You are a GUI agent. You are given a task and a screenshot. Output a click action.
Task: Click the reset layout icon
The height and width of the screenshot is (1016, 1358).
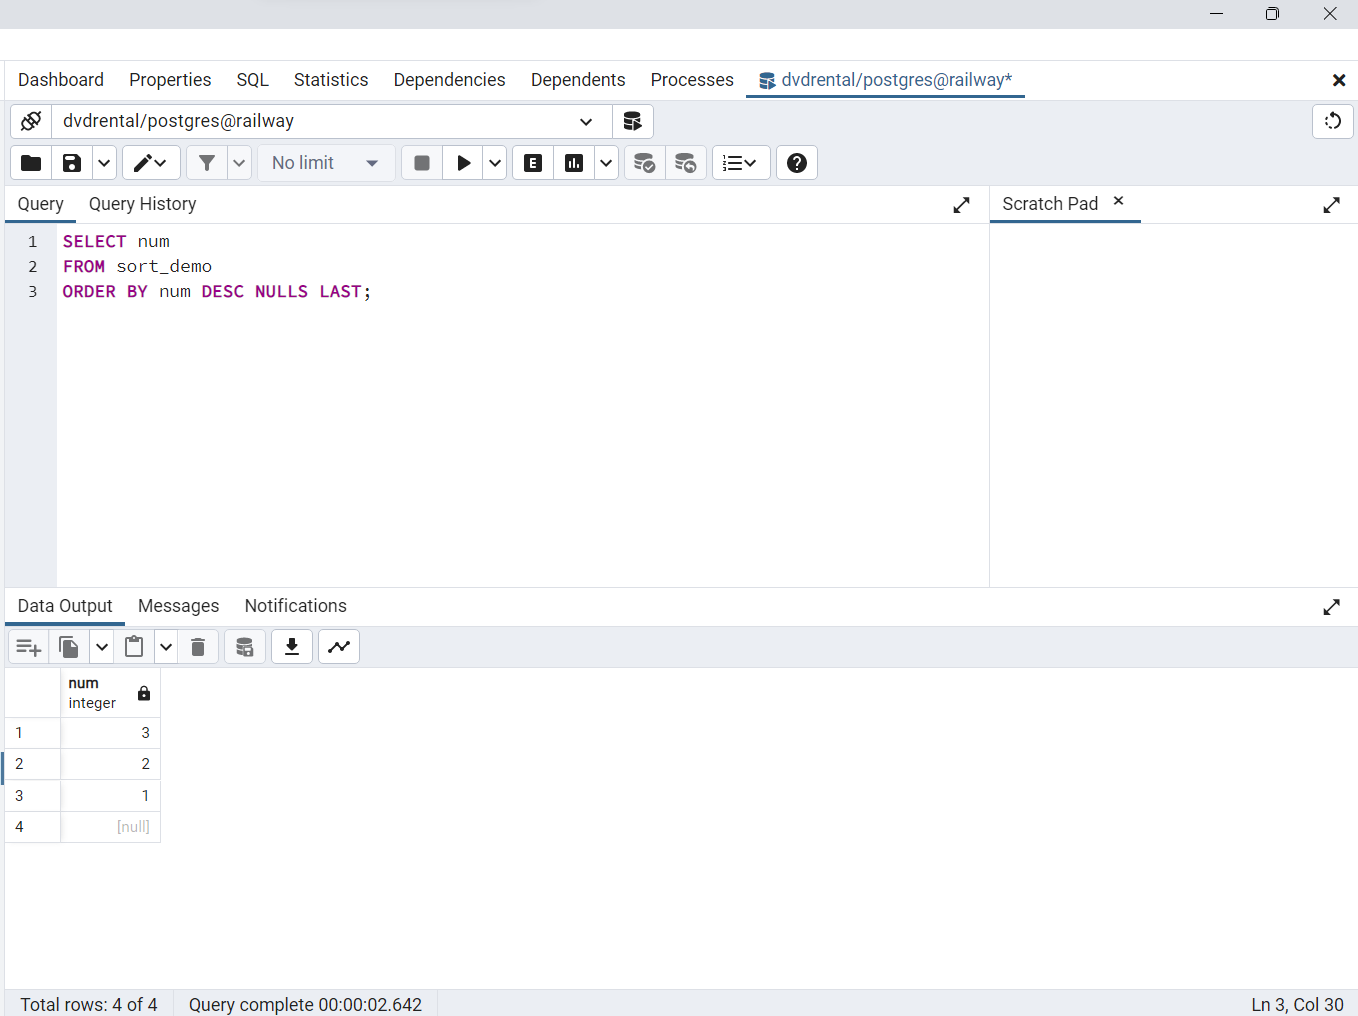coord(1333,121)
